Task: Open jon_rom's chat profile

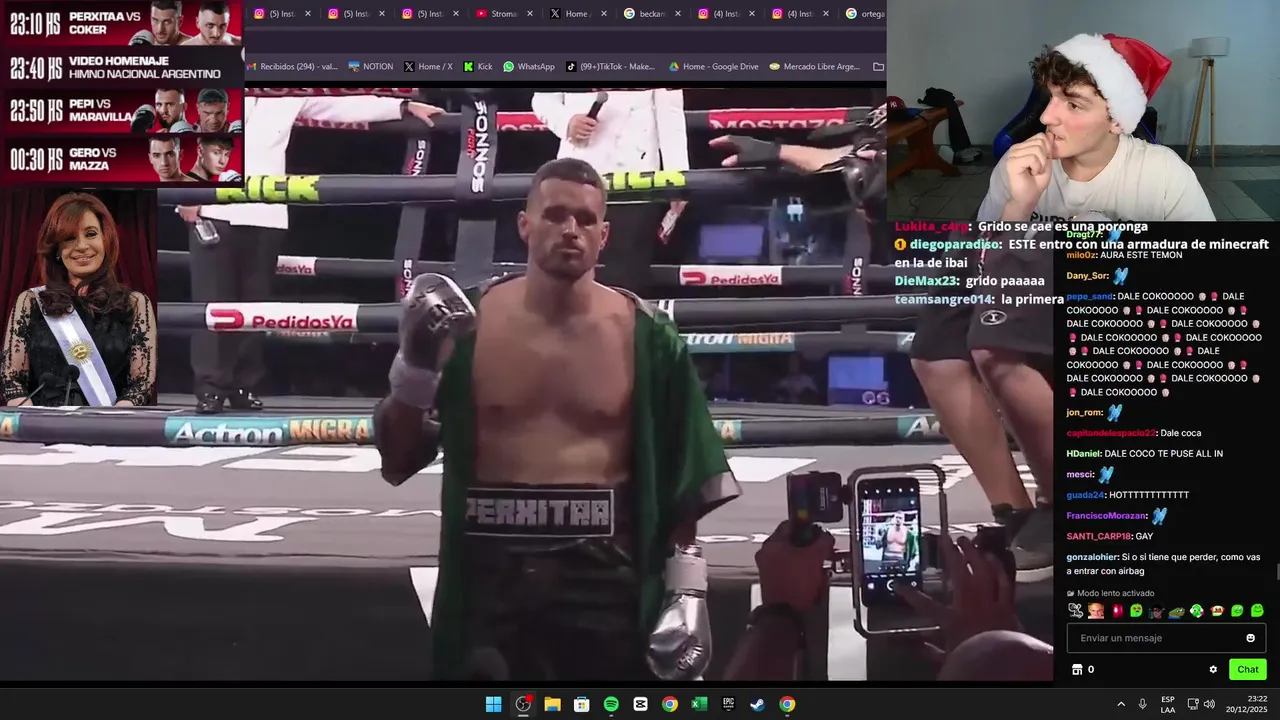Action: click(1085, 412)
